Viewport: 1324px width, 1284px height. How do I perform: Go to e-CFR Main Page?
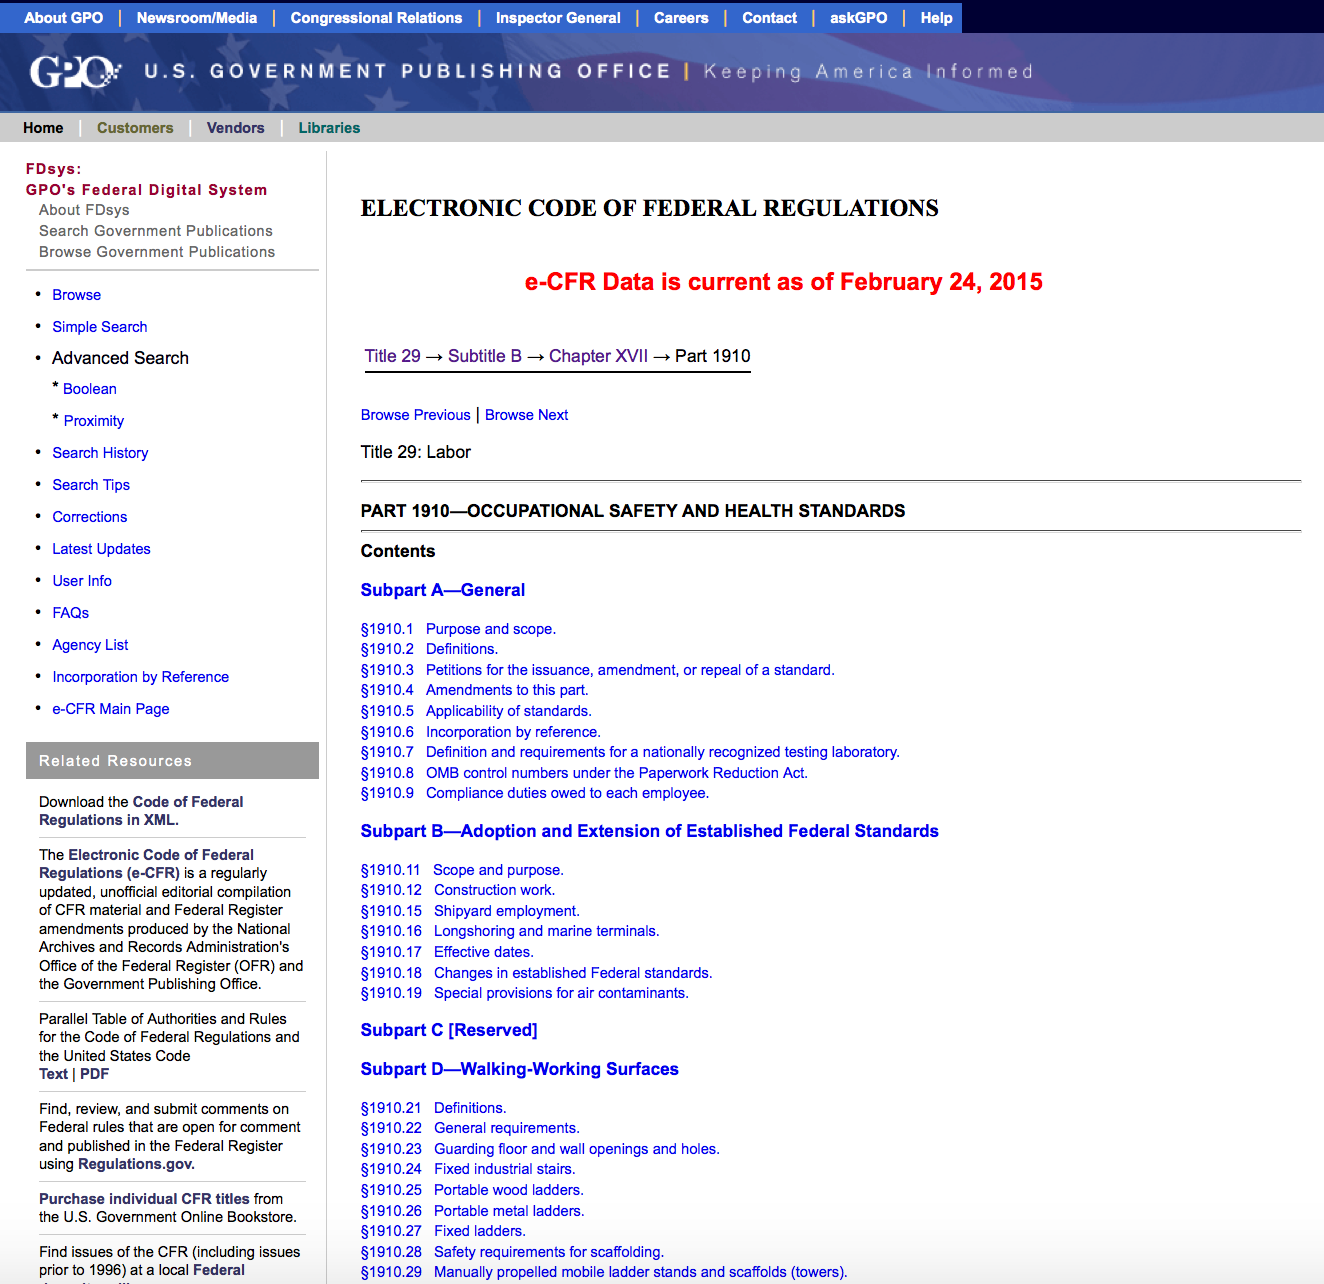[x=111, y=709]
